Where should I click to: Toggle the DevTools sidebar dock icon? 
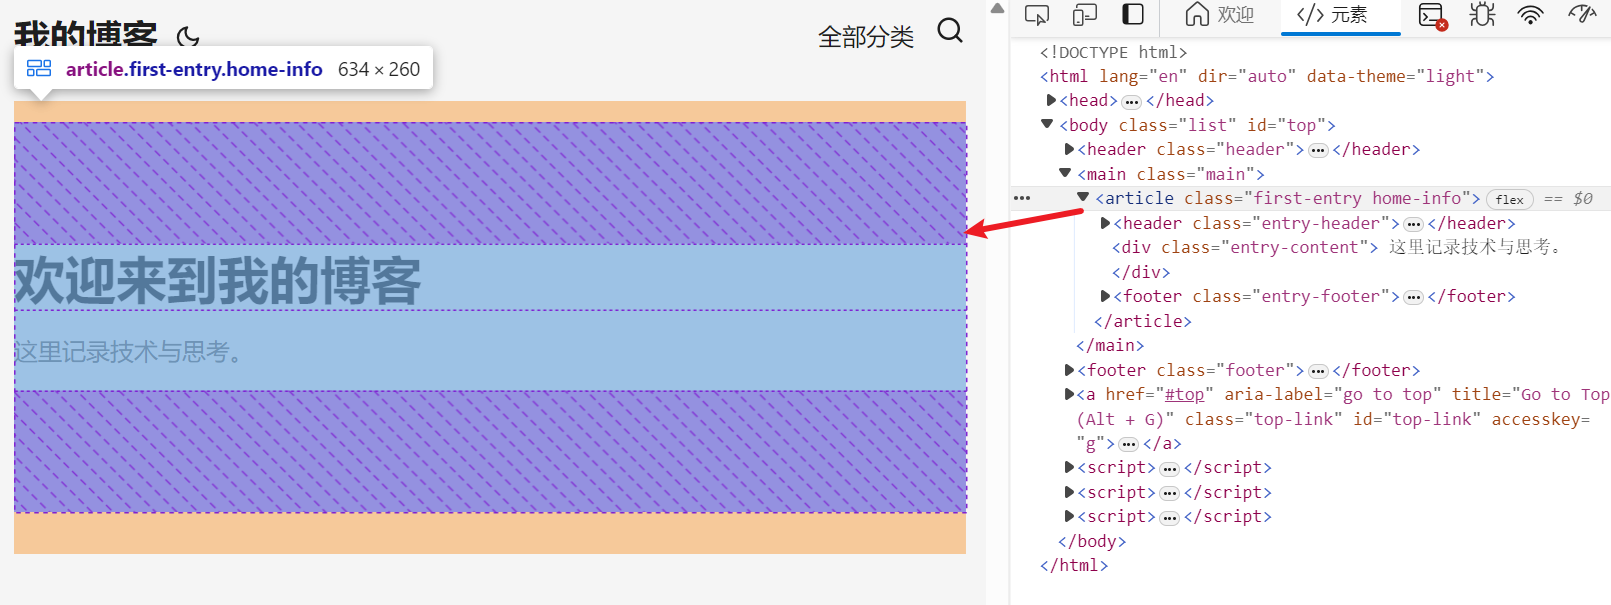(1132, 14)
